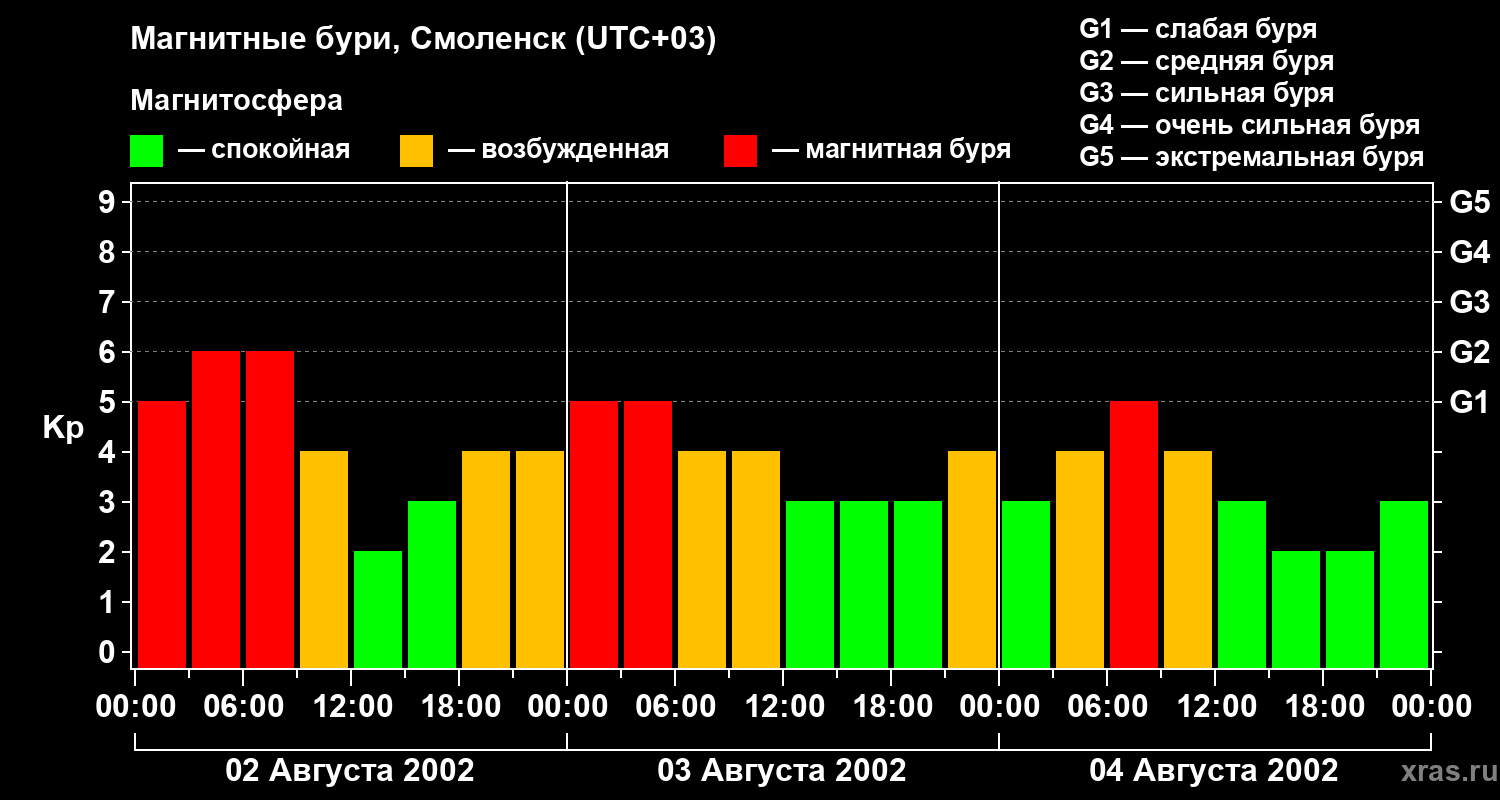Click the last green bar of 04 August (Kp 3)
Screen dimensions: 1500x800
pos(1404,584)
